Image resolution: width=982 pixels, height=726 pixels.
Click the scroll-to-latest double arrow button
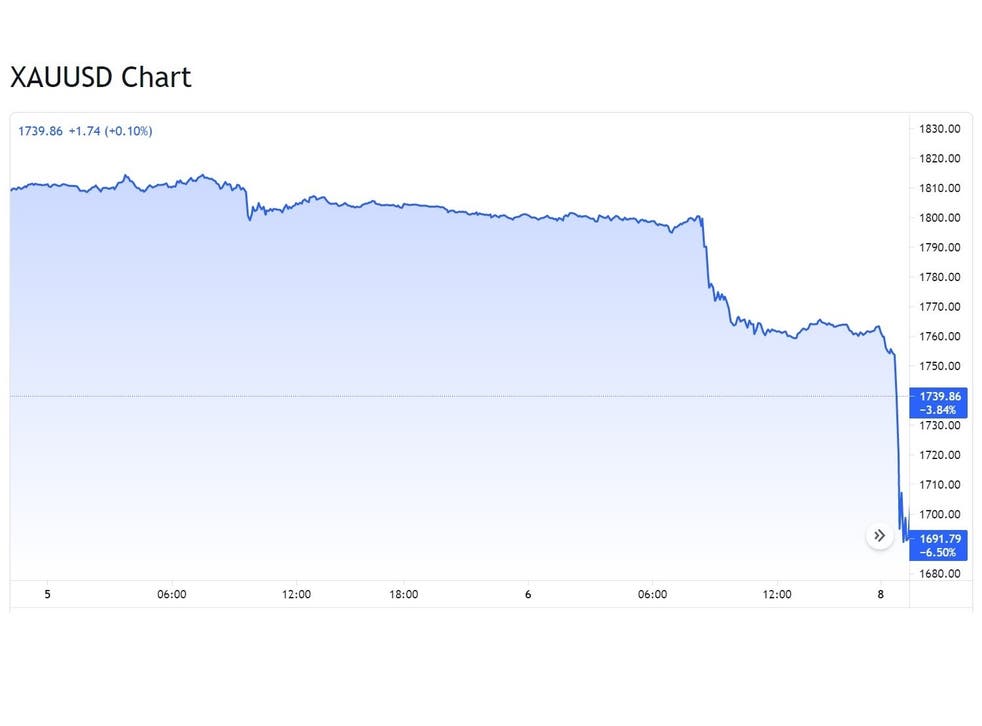click(x=879, y=536)
